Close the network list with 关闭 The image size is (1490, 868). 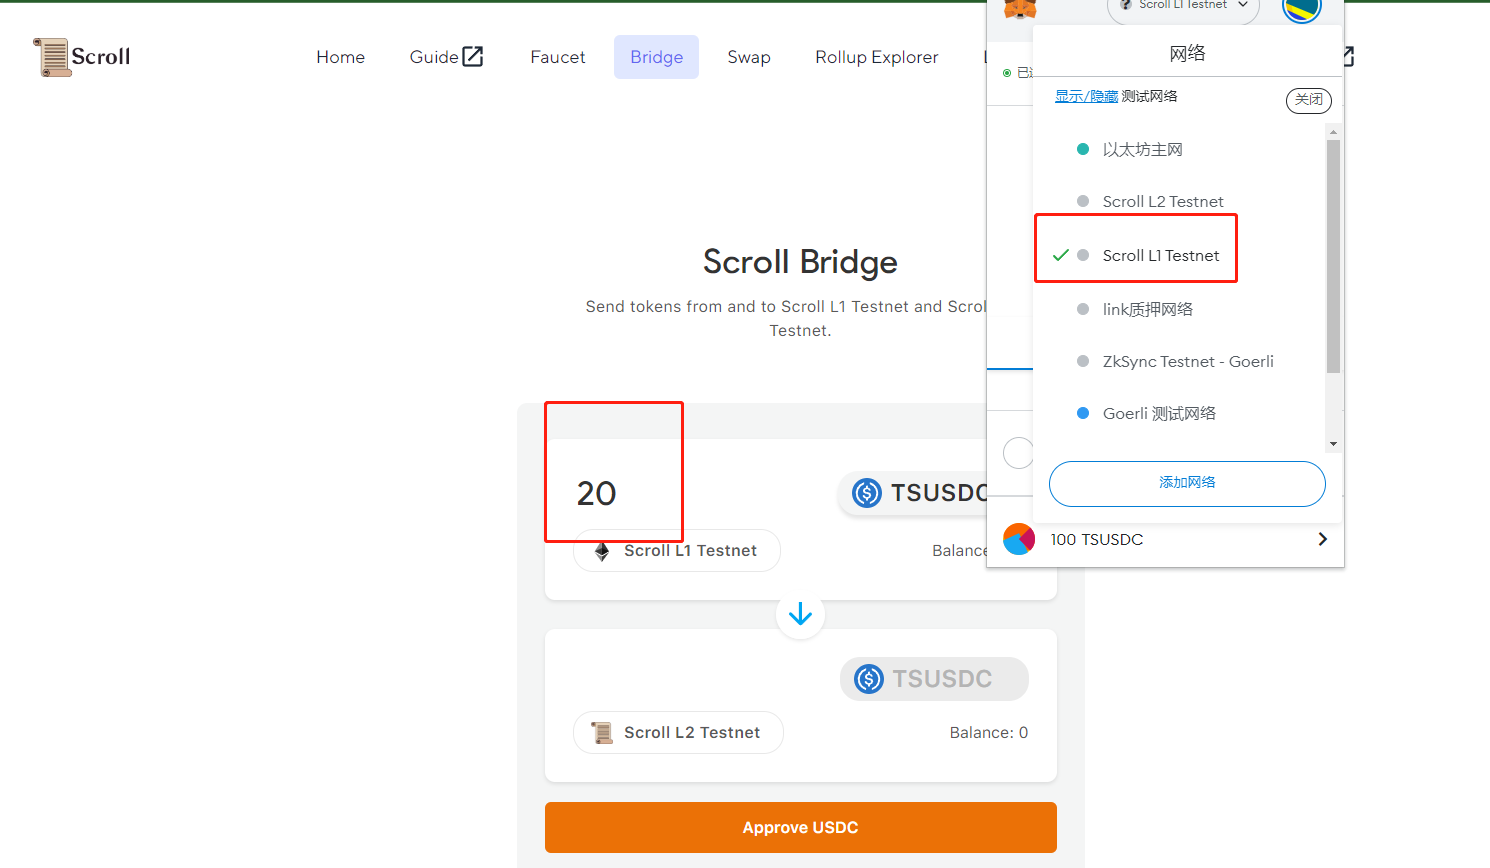point(1308,99)
